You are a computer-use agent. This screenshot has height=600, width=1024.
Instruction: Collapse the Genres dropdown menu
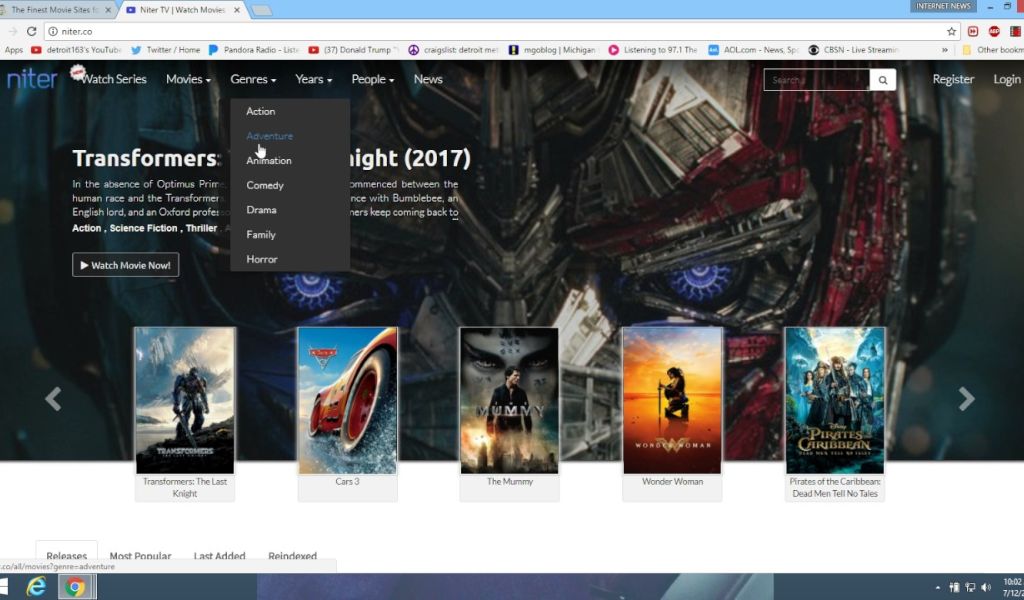253,79
